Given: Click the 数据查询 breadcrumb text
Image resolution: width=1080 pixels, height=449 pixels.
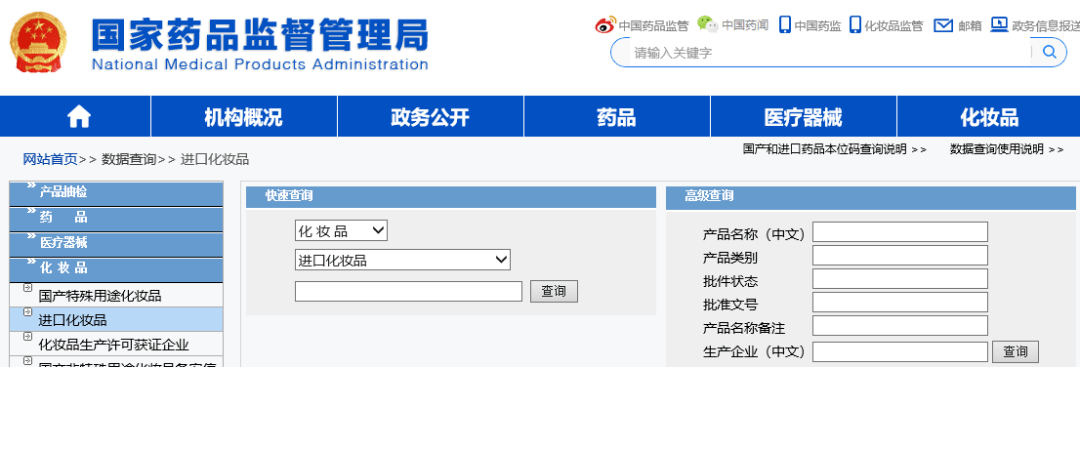Looking at the screenshot, I should 129,160.
